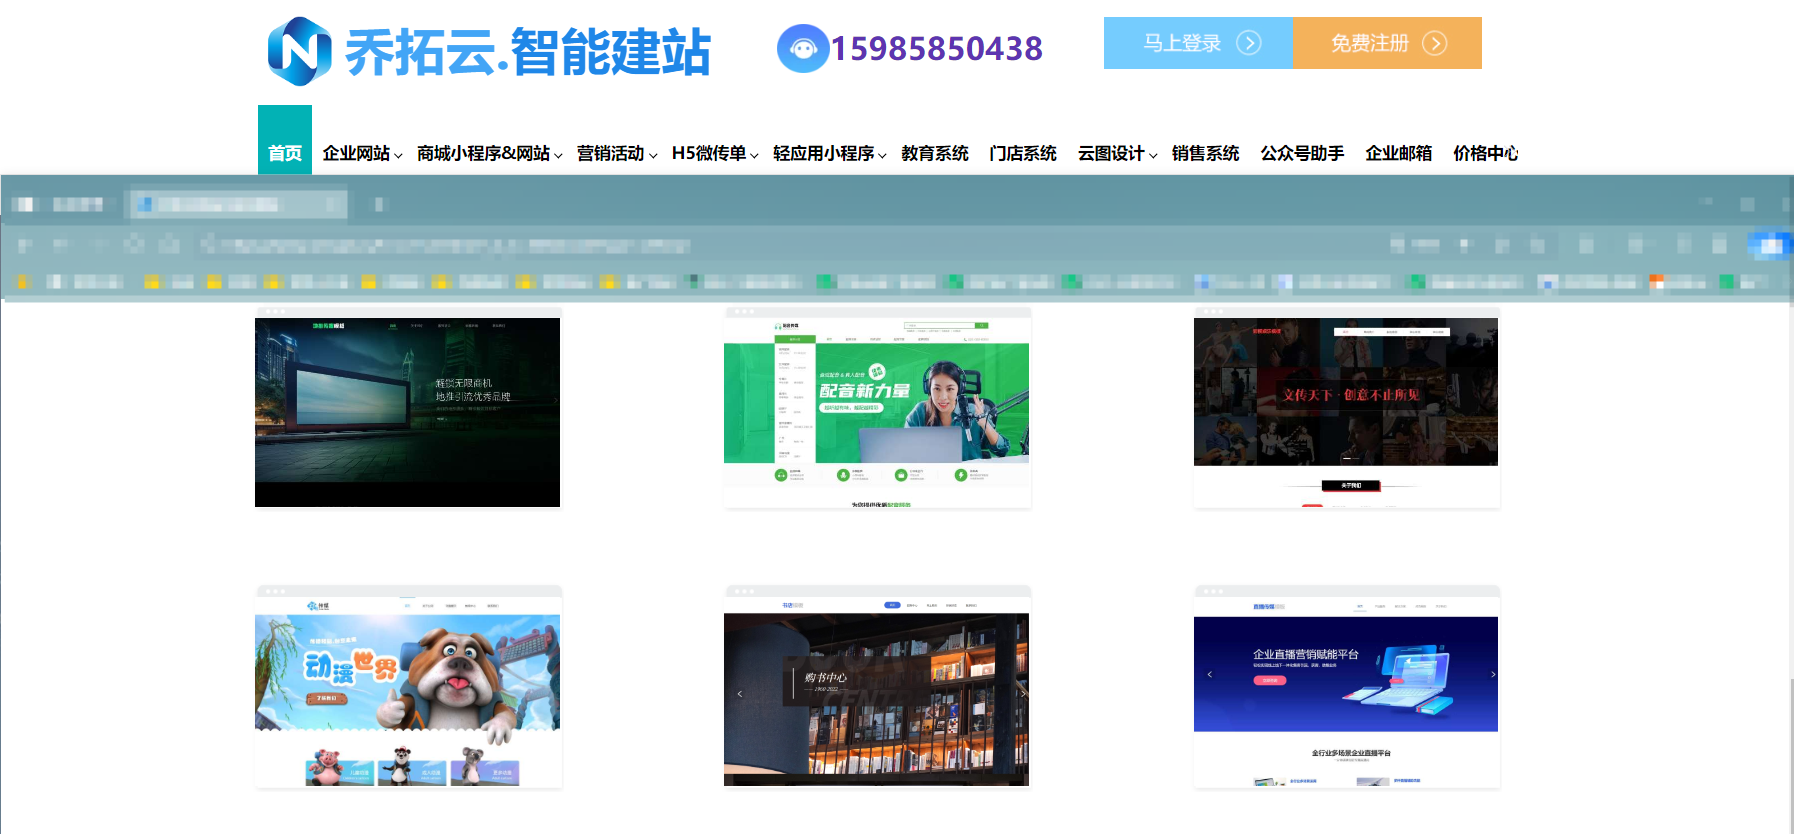Click the customer service headset icon

pos(802,48)
